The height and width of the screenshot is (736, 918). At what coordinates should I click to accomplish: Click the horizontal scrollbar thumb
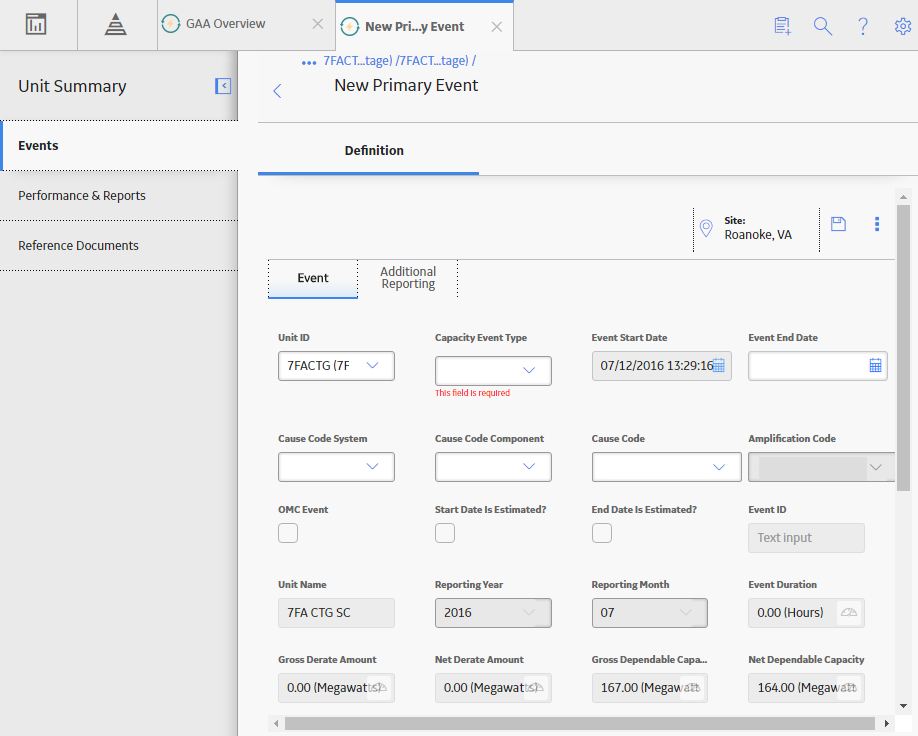pyautogui.click(x=580, y=723)
